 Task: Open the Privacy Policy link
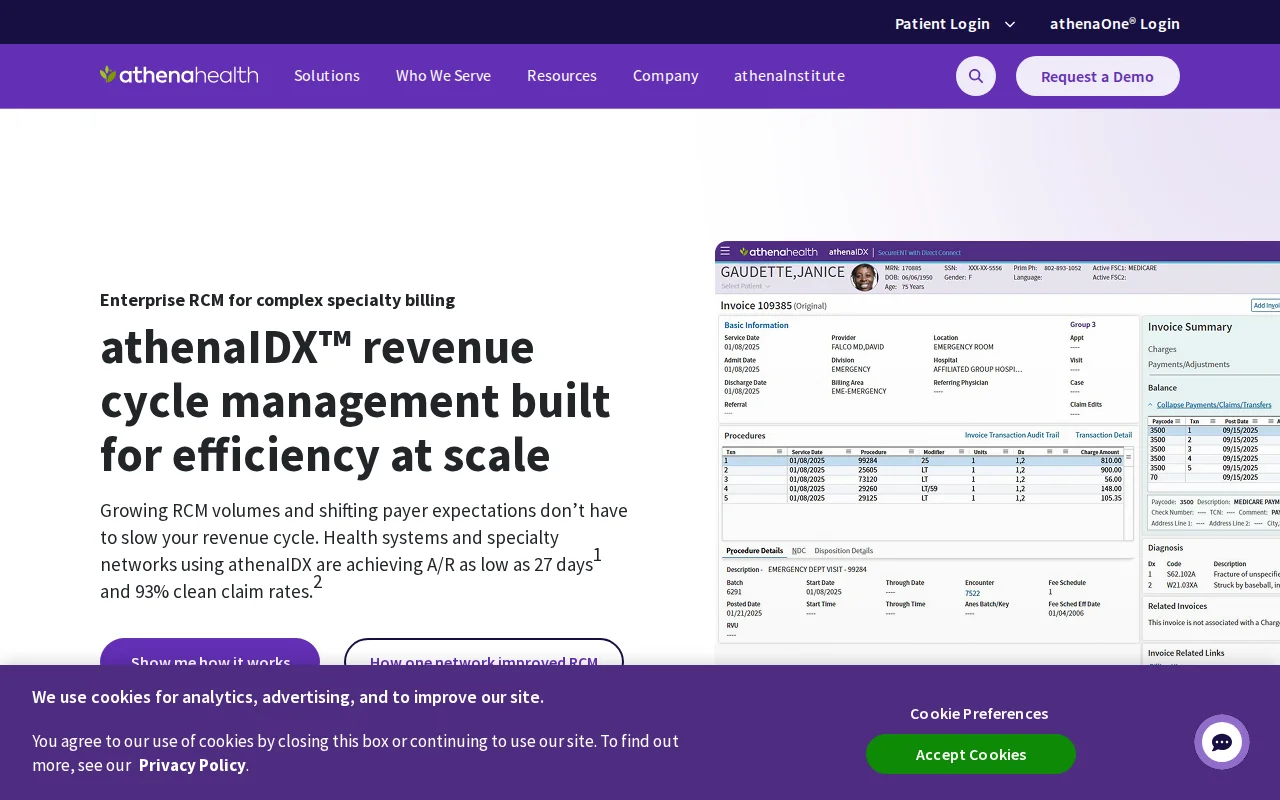point(192,765)
